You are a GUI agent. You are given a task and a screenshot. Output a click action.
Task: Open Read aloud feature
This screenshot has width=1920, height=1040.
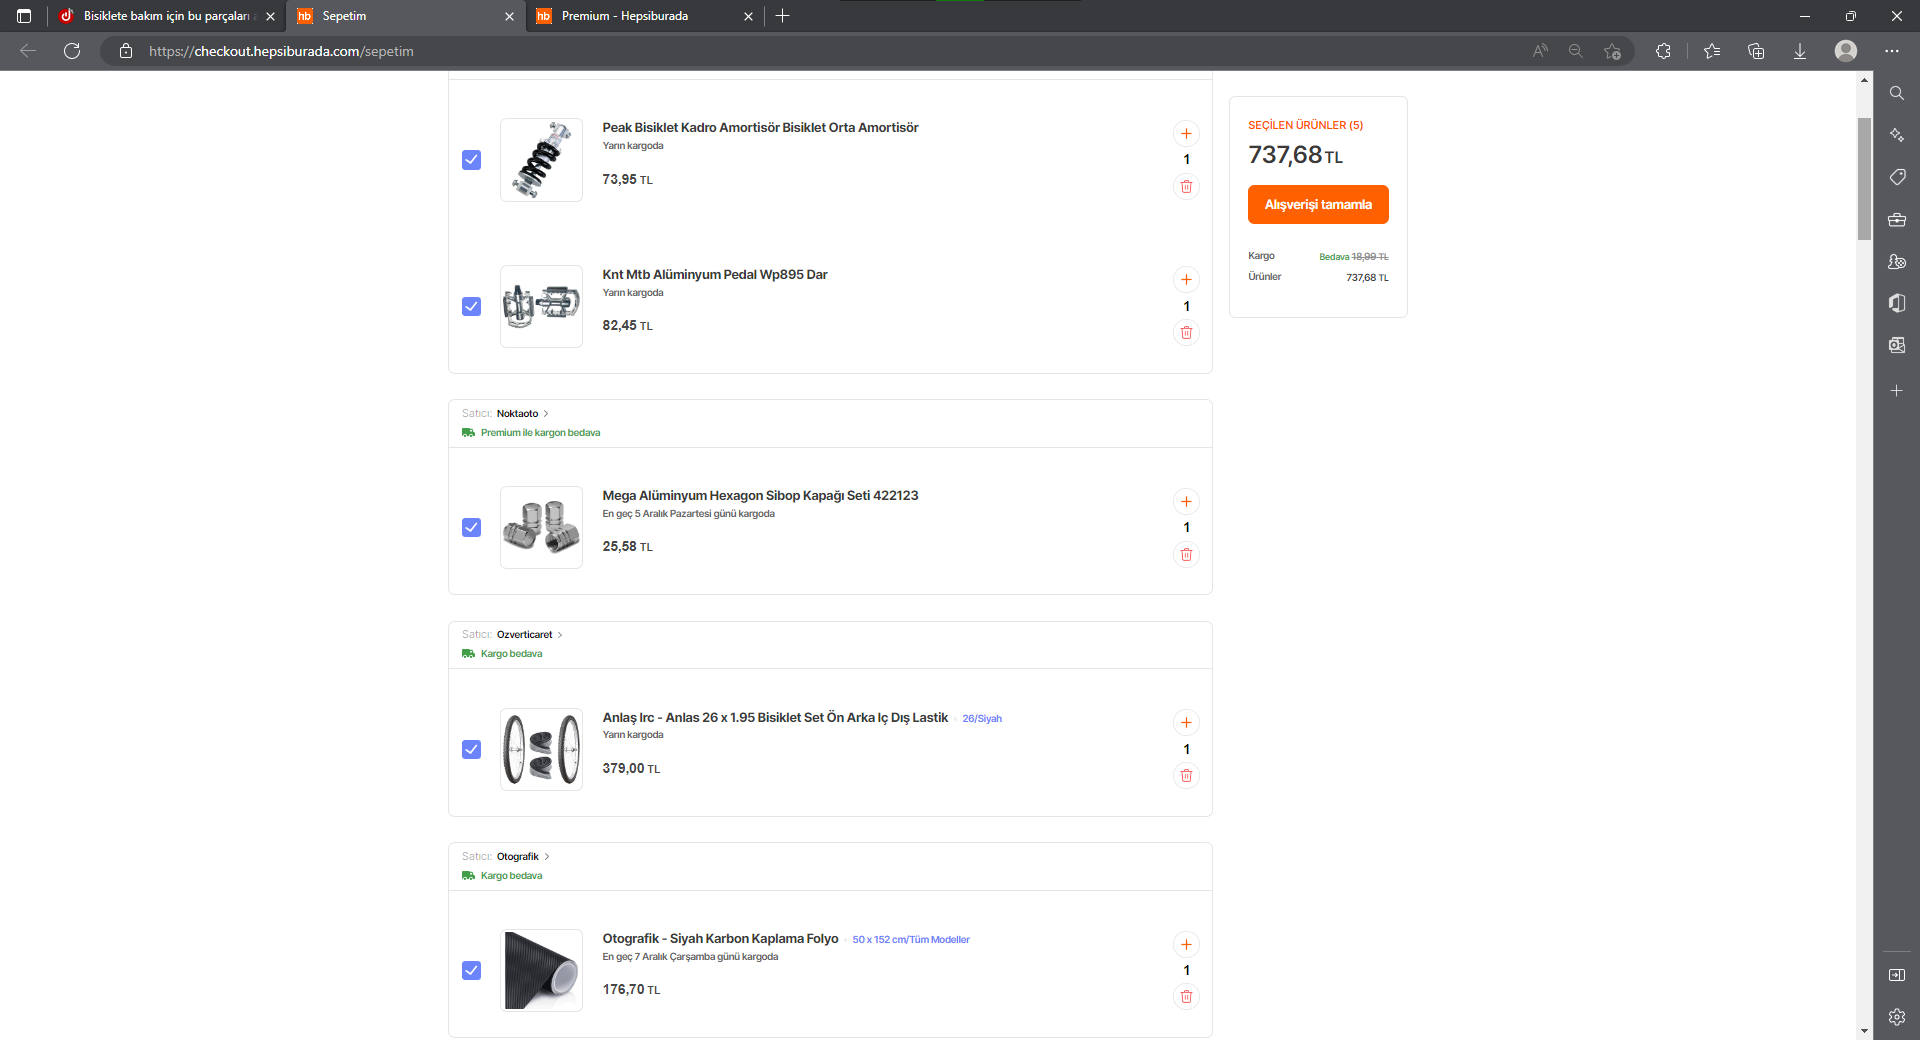(x=1540, y=51)
